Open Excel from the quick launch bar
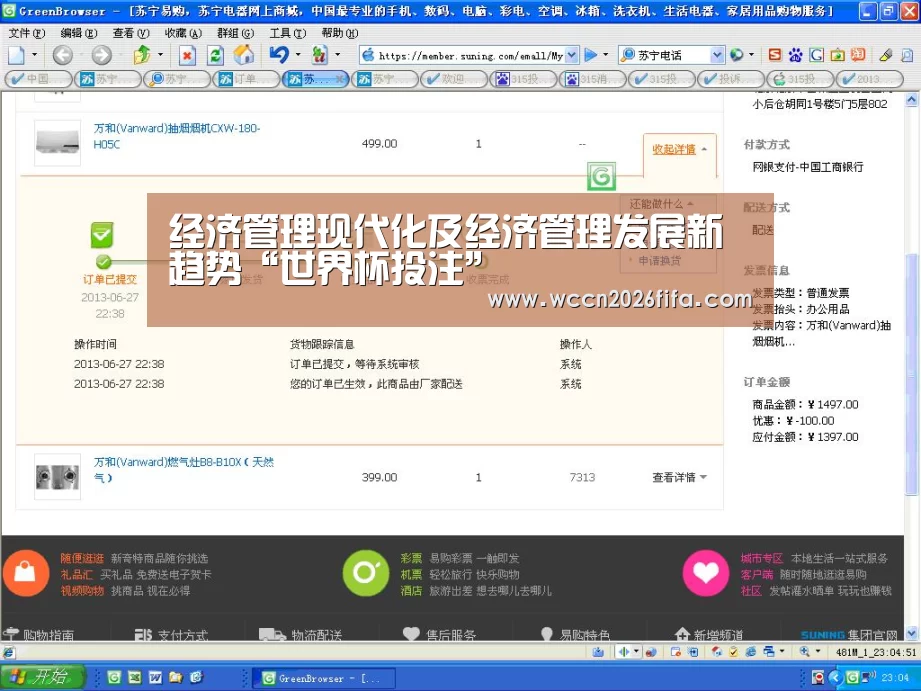This screenshot has width=921, height=691. (135, 677)
